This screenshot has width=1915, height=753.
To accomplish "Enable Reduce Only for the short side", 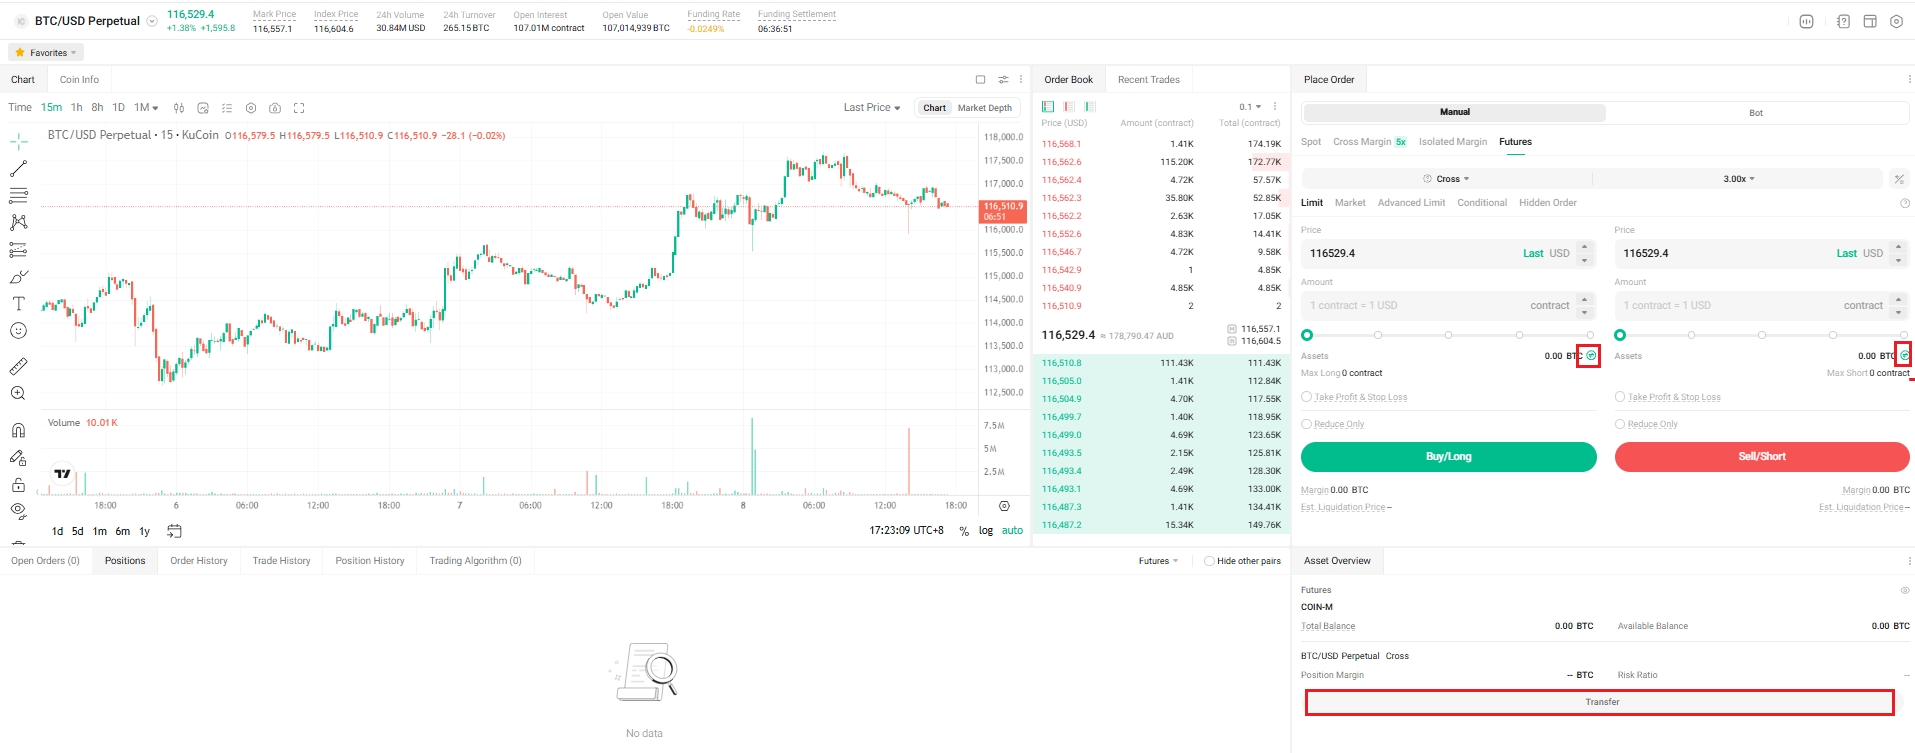I will (x=1620, y=424).
